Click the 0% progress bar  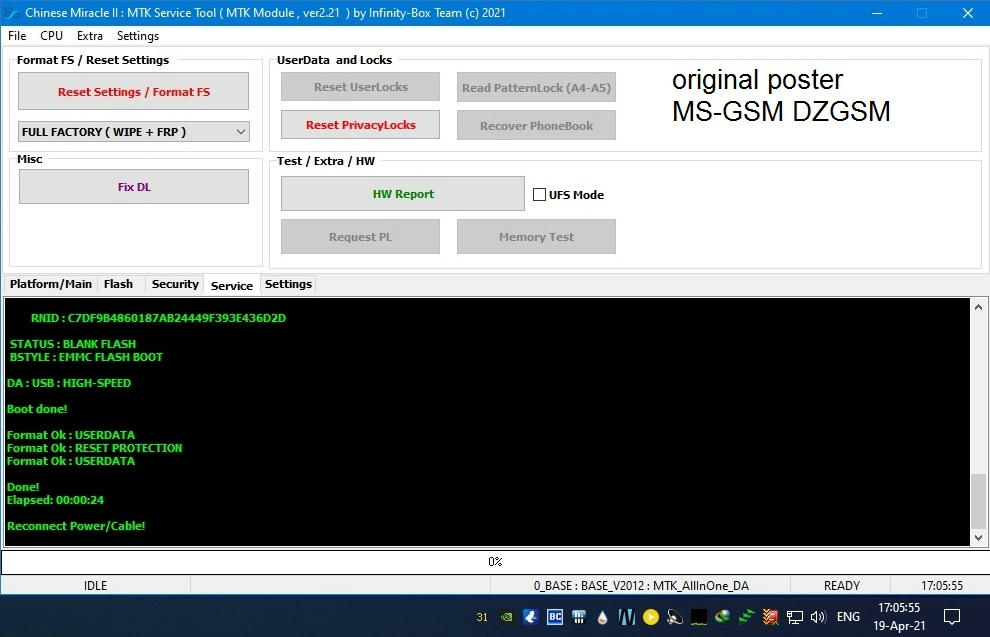tap(495, 562)
